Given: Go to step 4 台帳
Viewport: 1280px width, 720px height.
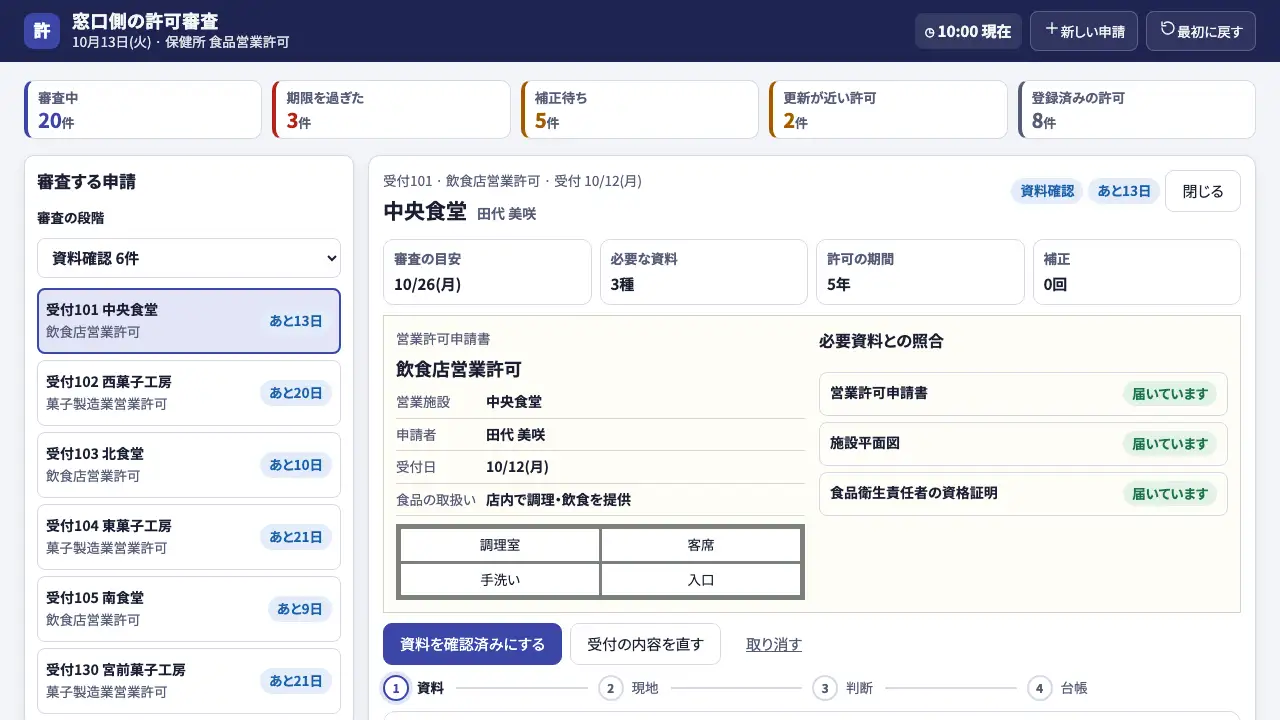Looking at the screenshot, I should tap(1057, 688).
